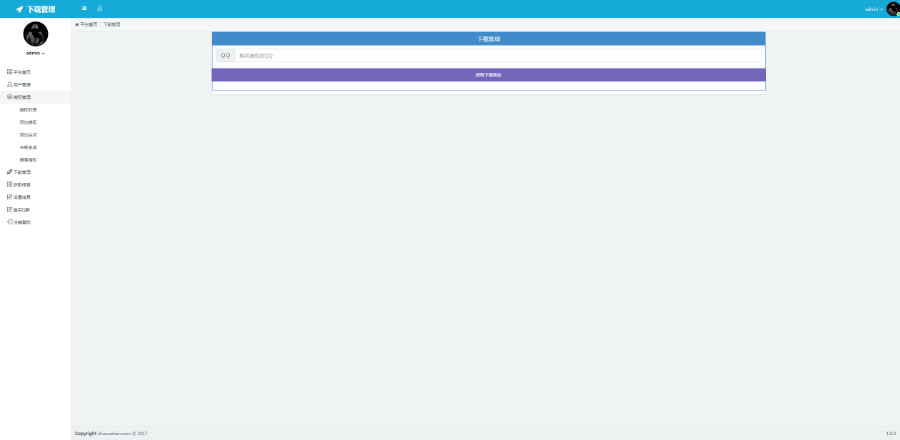Image resolution: width=900 pixels, height=440 pixels.
Task: Open the admin dropdown in the top-right corner
Action: click(874, 9)
